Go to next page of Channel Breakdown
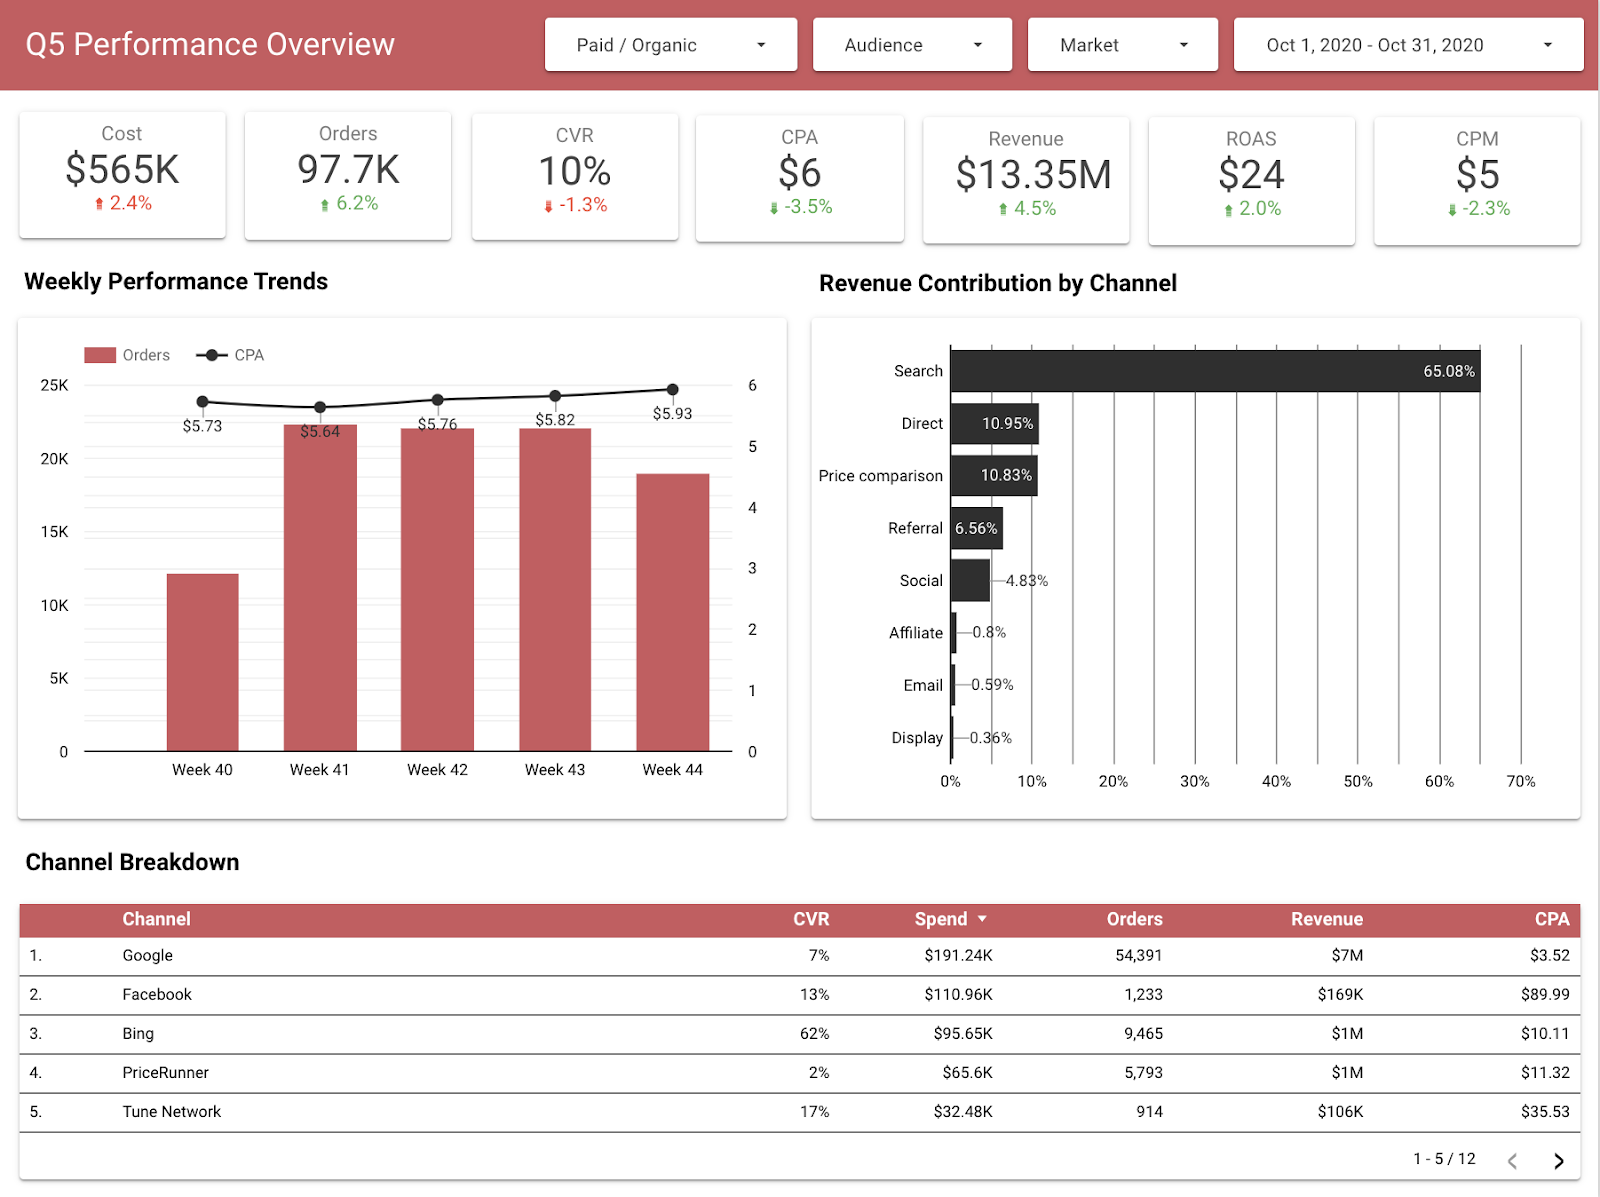The width and height of the screenshot is (1600, 1197). tap(1558, 1160)
